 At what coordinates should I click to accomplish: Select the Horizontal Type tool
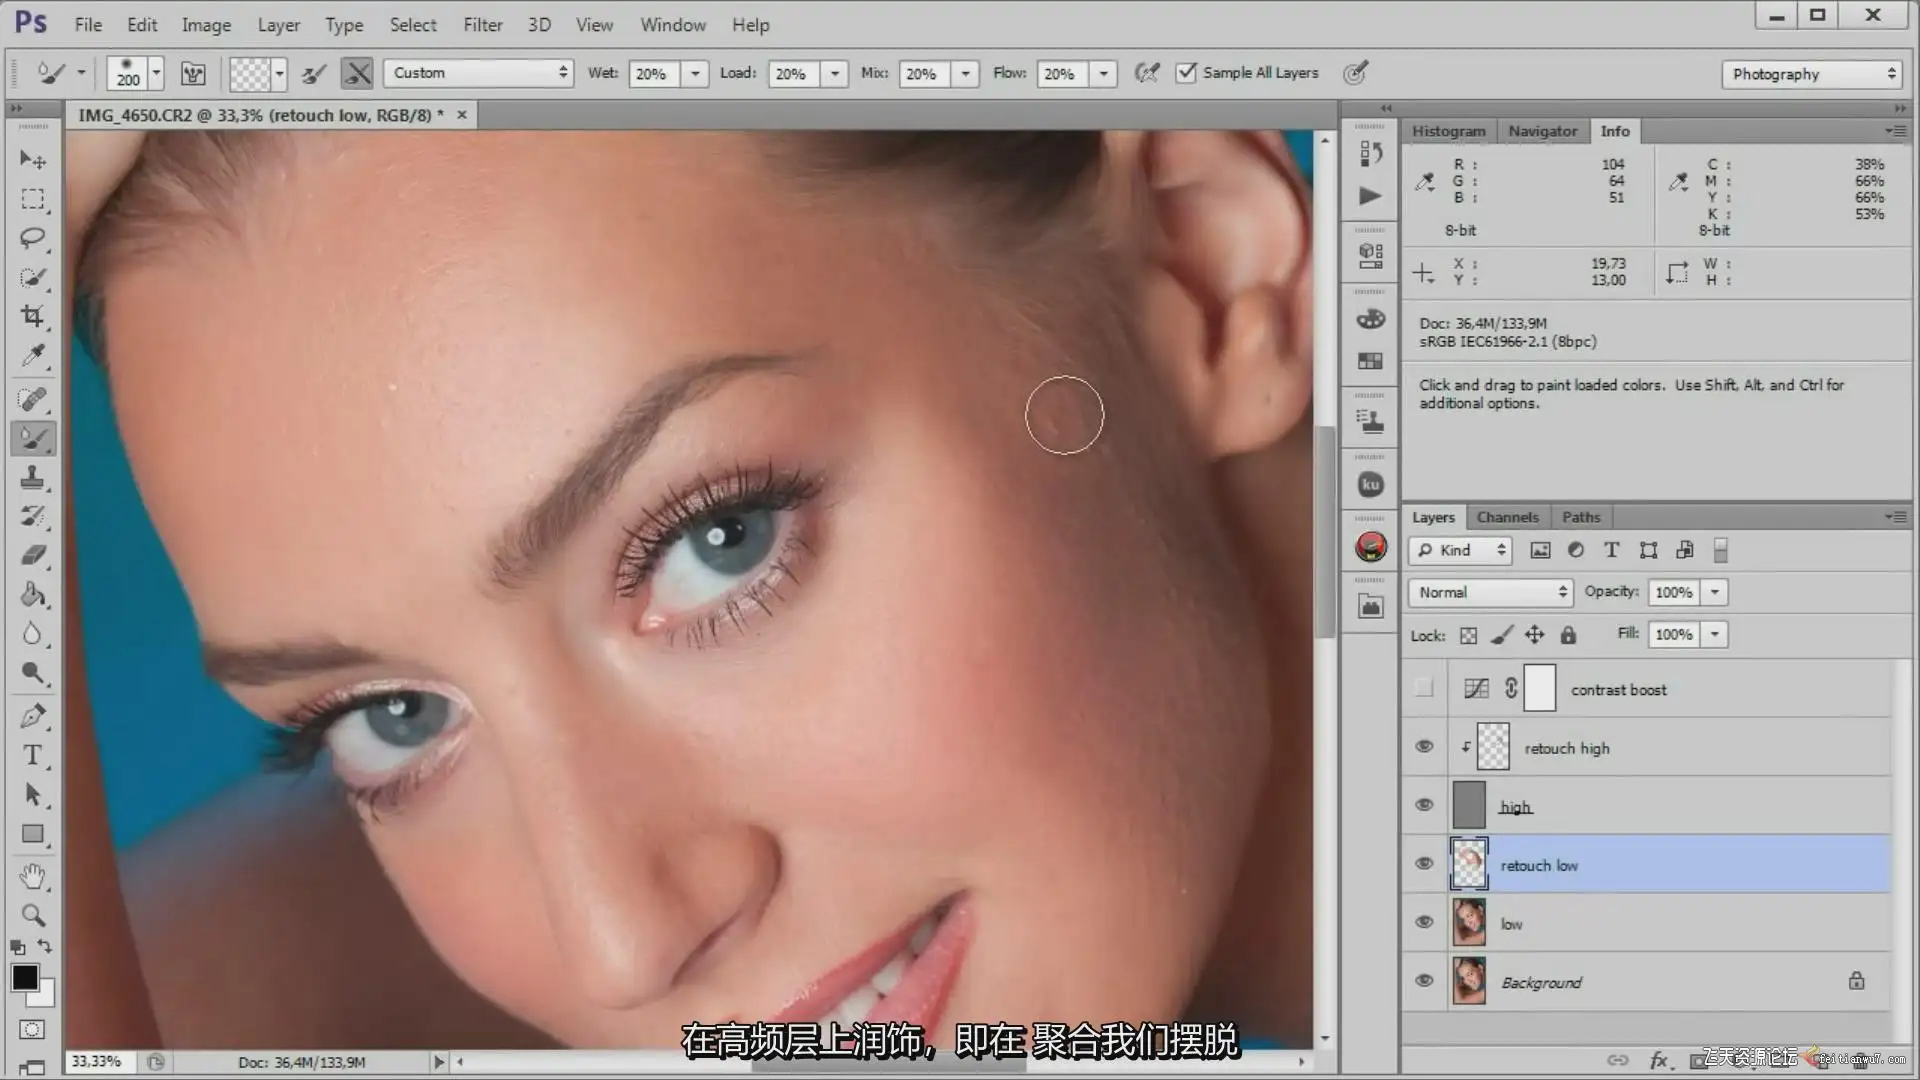(32, 756)
